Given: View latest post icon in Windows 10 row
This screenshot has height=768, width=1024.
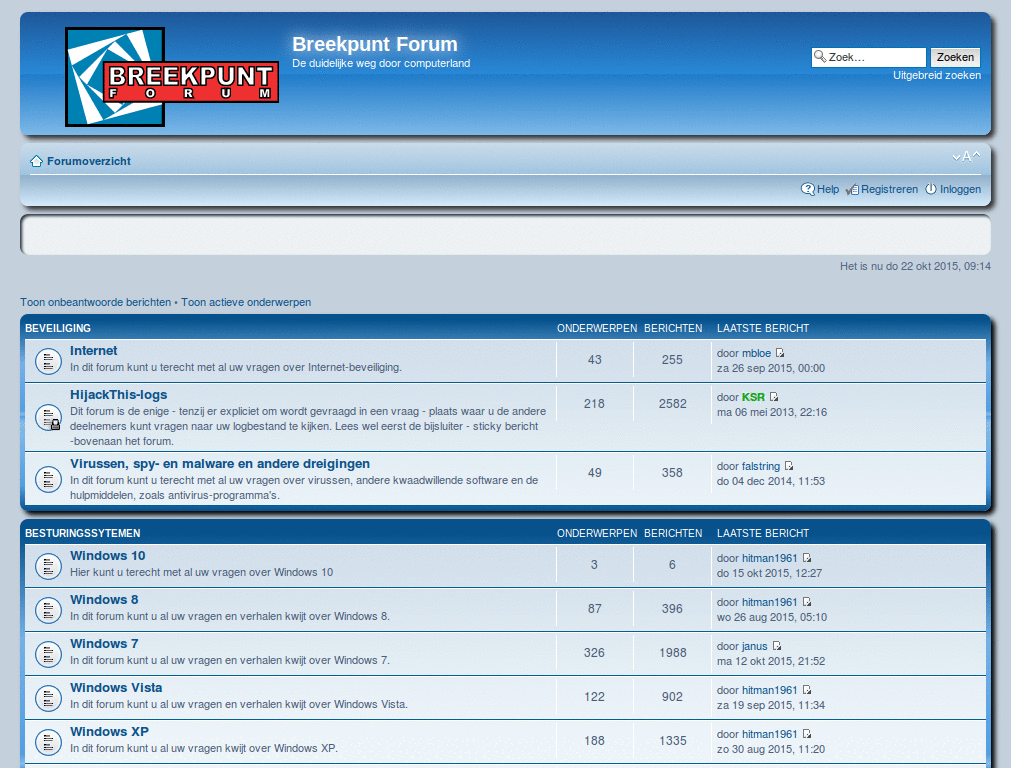Looking at the screenshot, I should 807,558.
